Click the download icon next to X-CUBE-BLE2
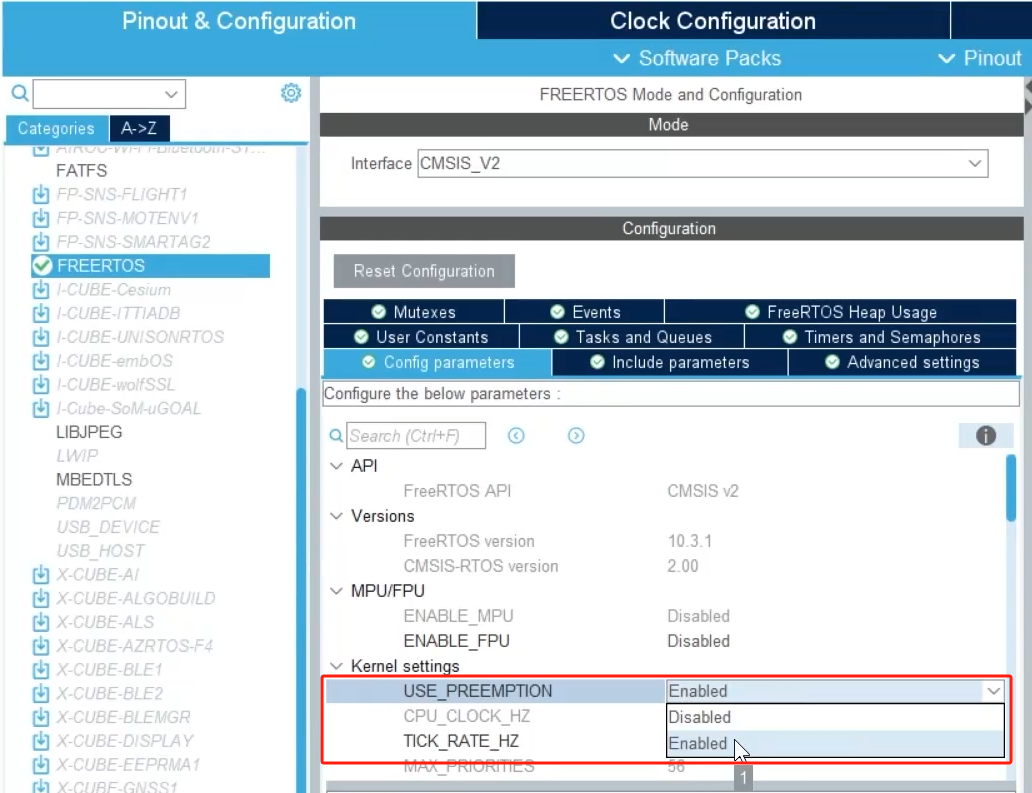Image resolution: width=1032 pixels, height=793 pixels. (41, 693)
